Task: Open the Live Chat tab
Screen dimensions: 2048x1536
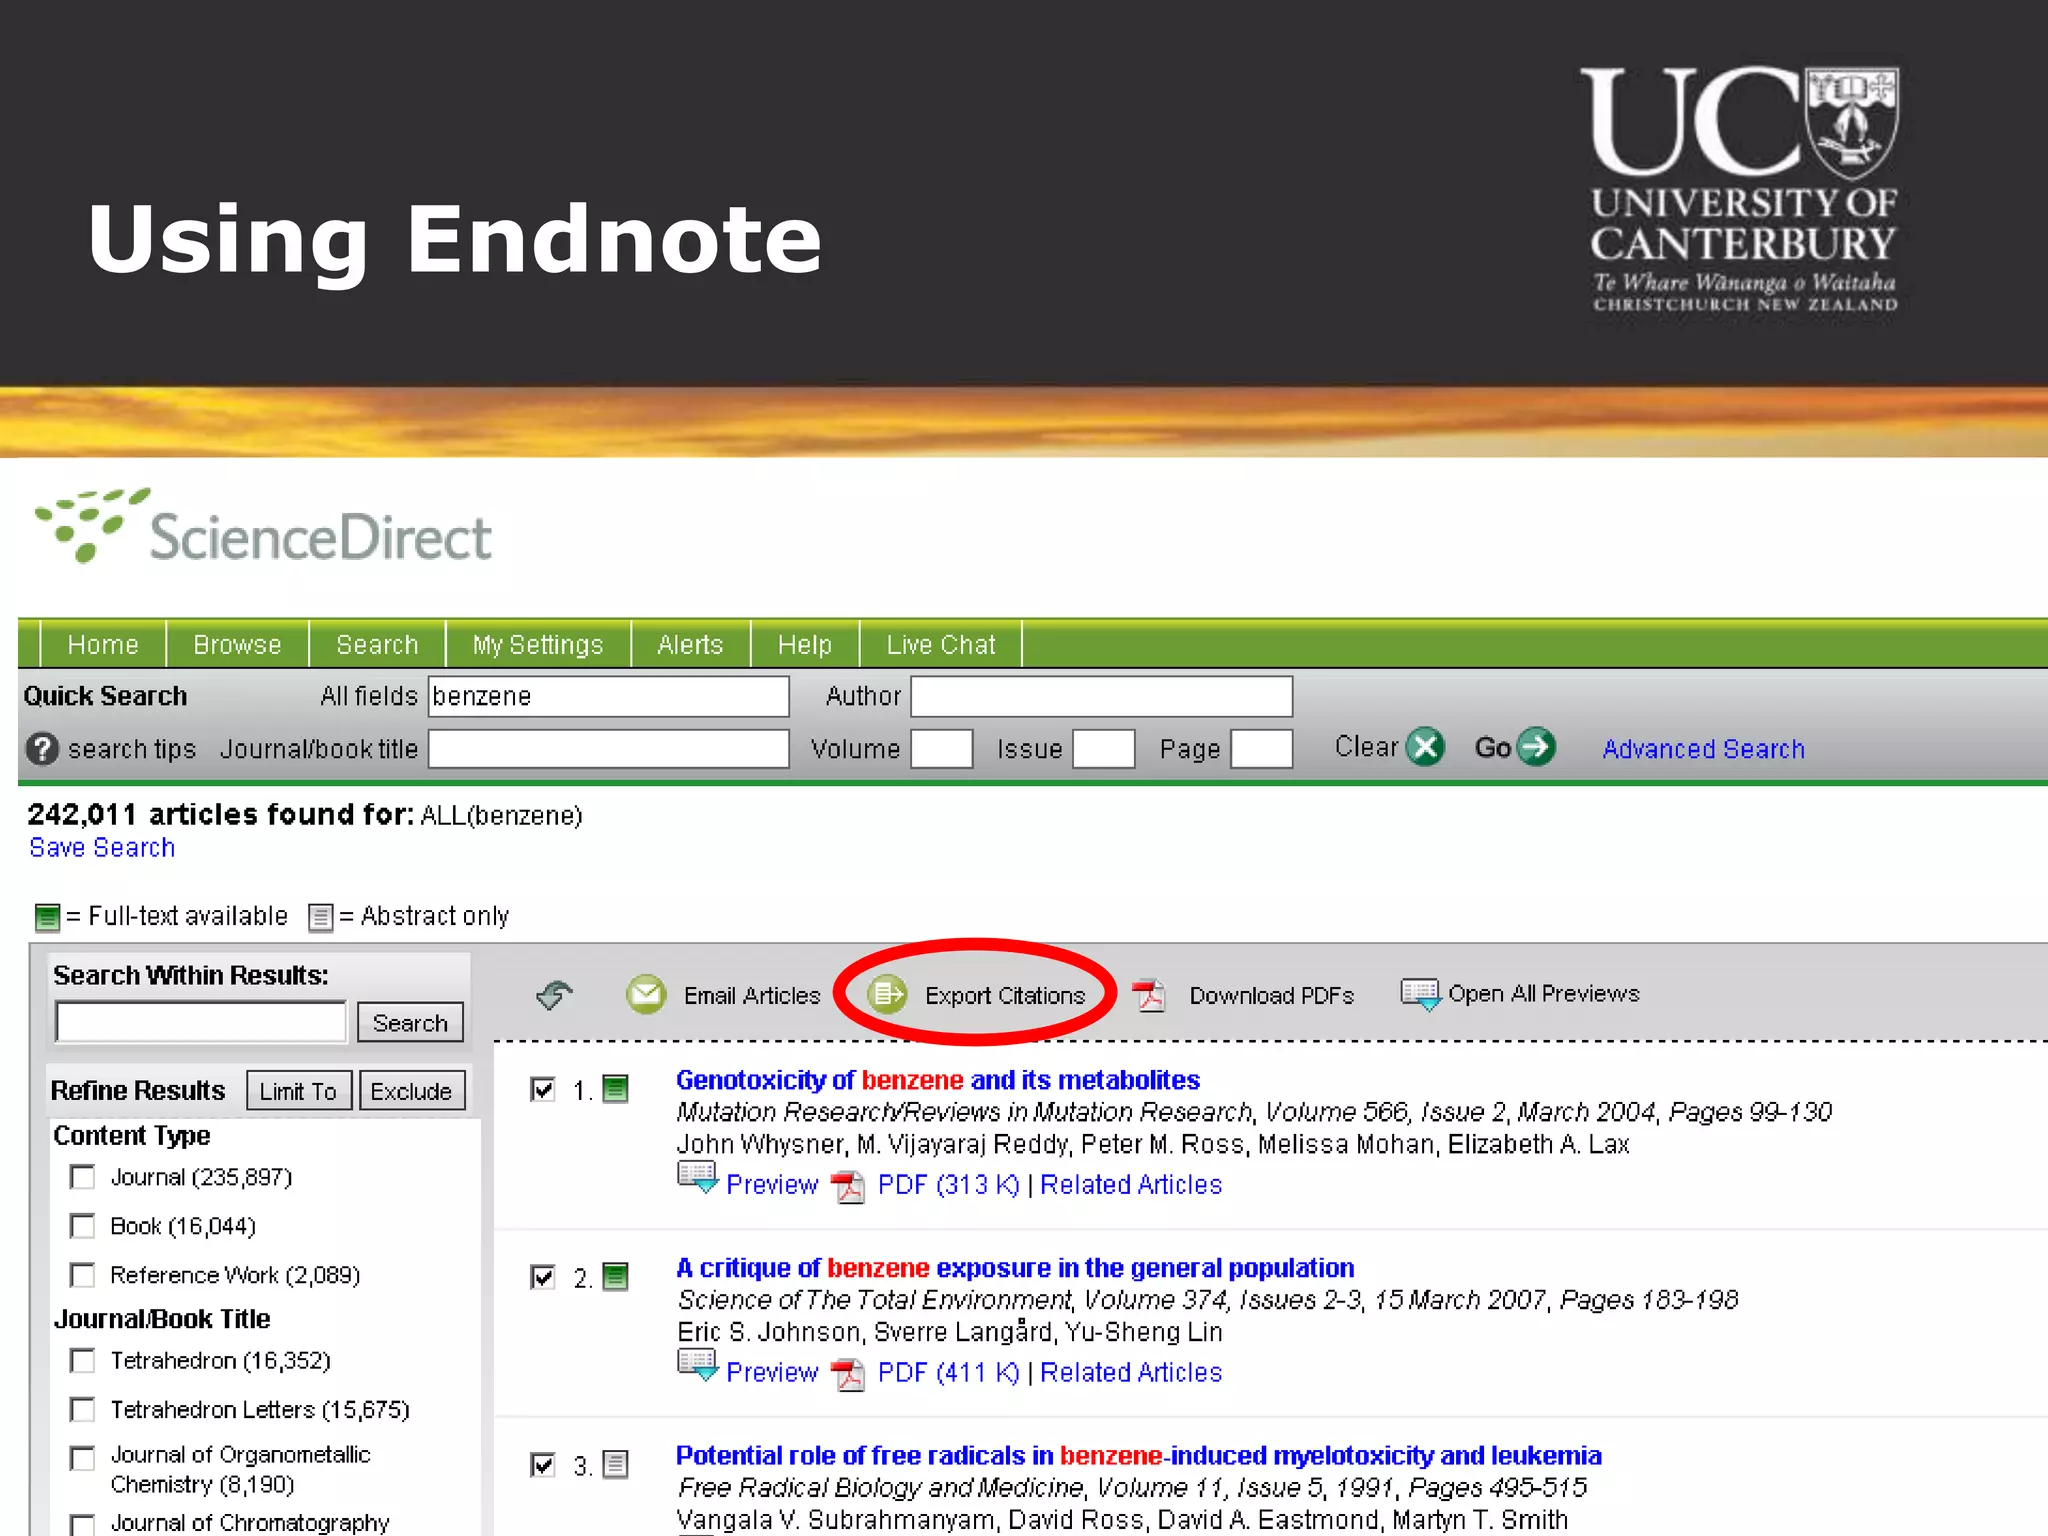Action: [941, 645]
